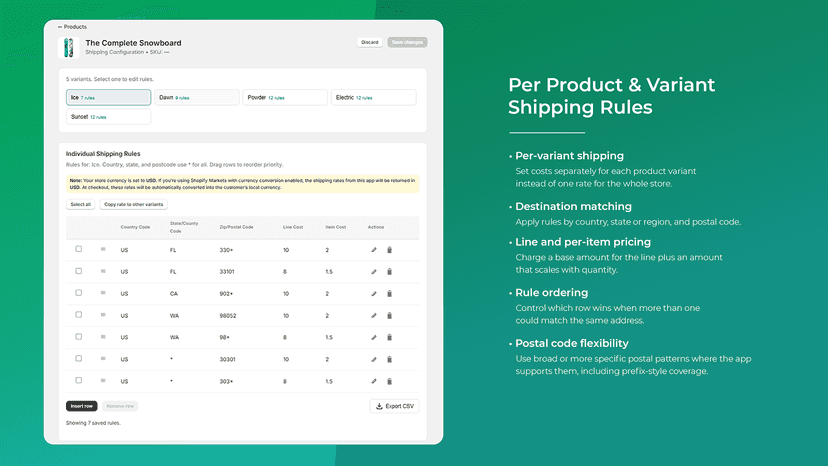Delete the WA 98052 rule with trash icon
The width and height of the screenshot is (828, 466).
click(x=390, y=315)
